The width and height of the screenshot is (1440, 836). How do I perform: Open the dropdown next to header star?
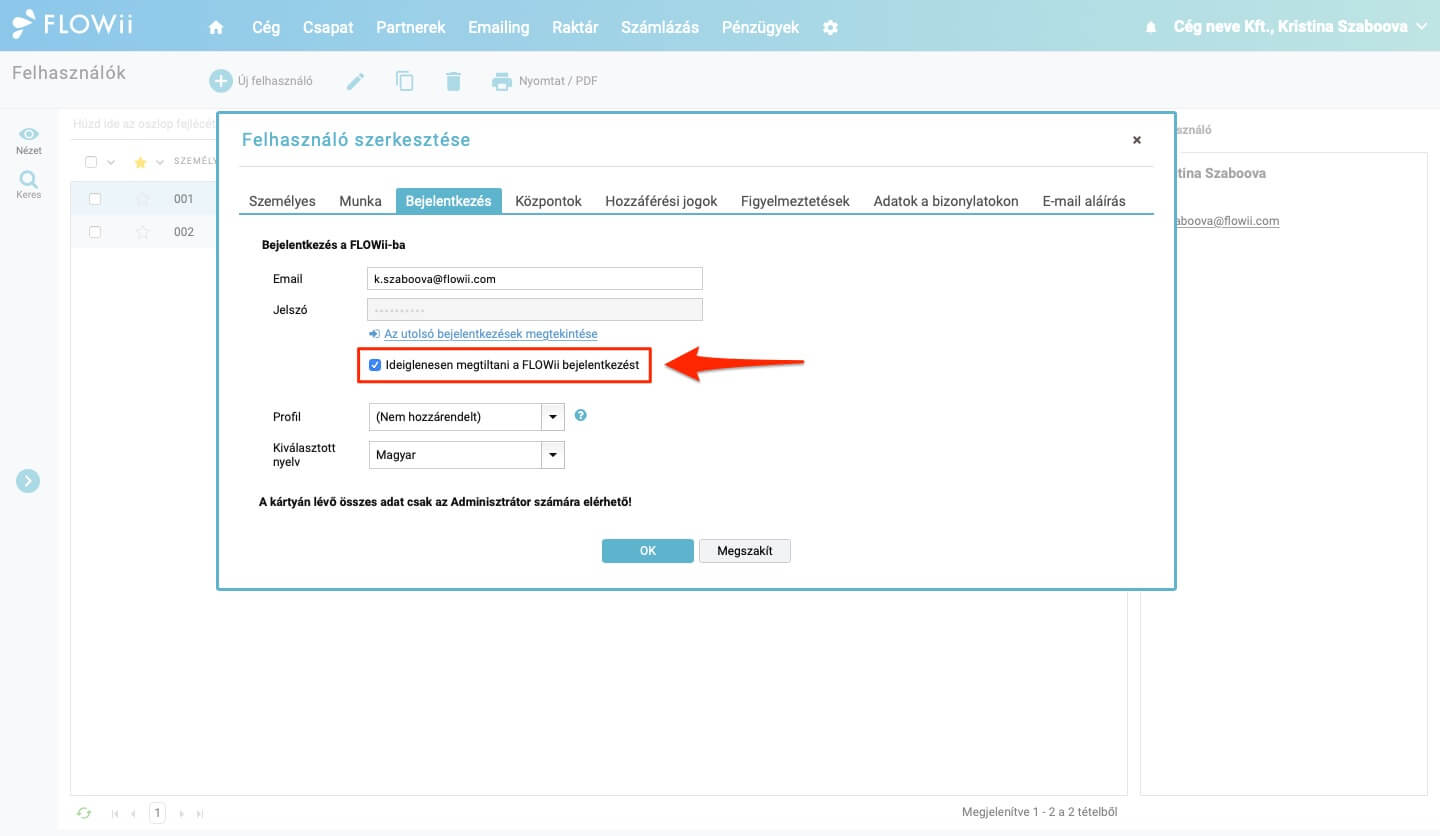coord(160,162)
